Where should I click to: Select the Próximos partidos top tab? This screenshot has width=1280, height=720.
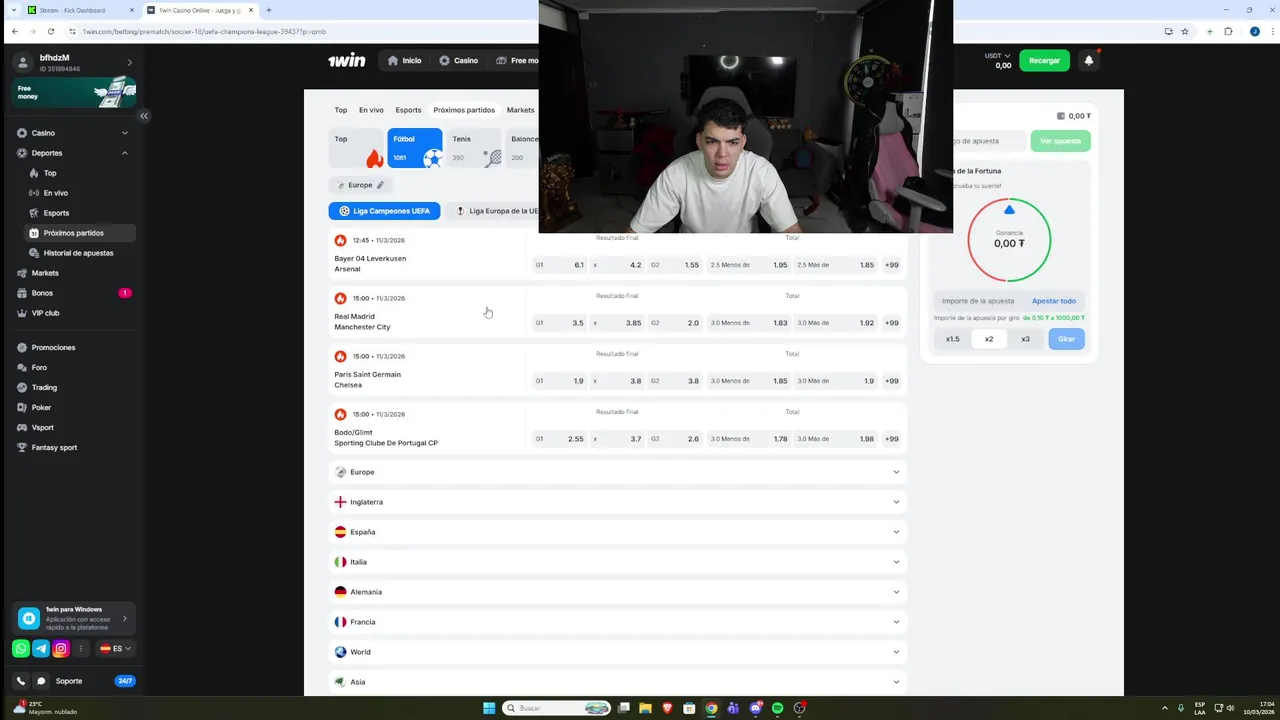pos(464,110)
